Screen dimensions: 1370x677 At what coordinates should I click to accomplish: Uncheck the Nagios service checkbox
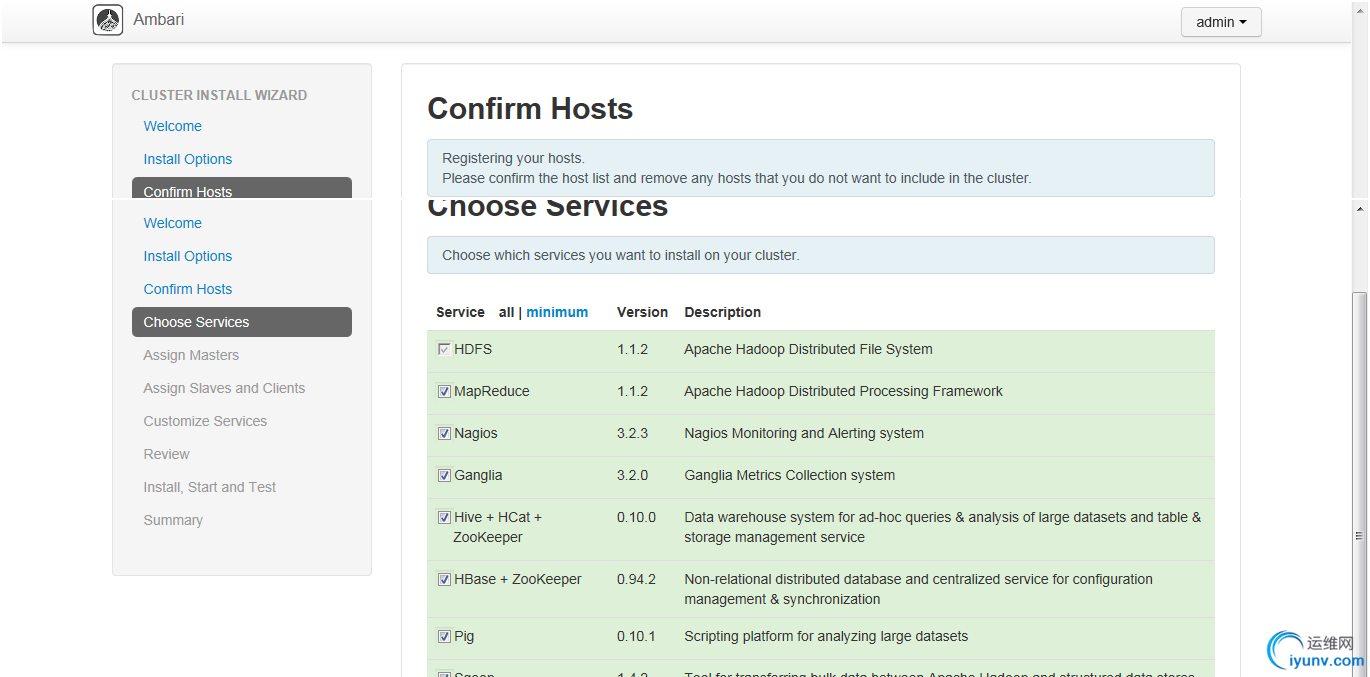(x=444, y=434)
